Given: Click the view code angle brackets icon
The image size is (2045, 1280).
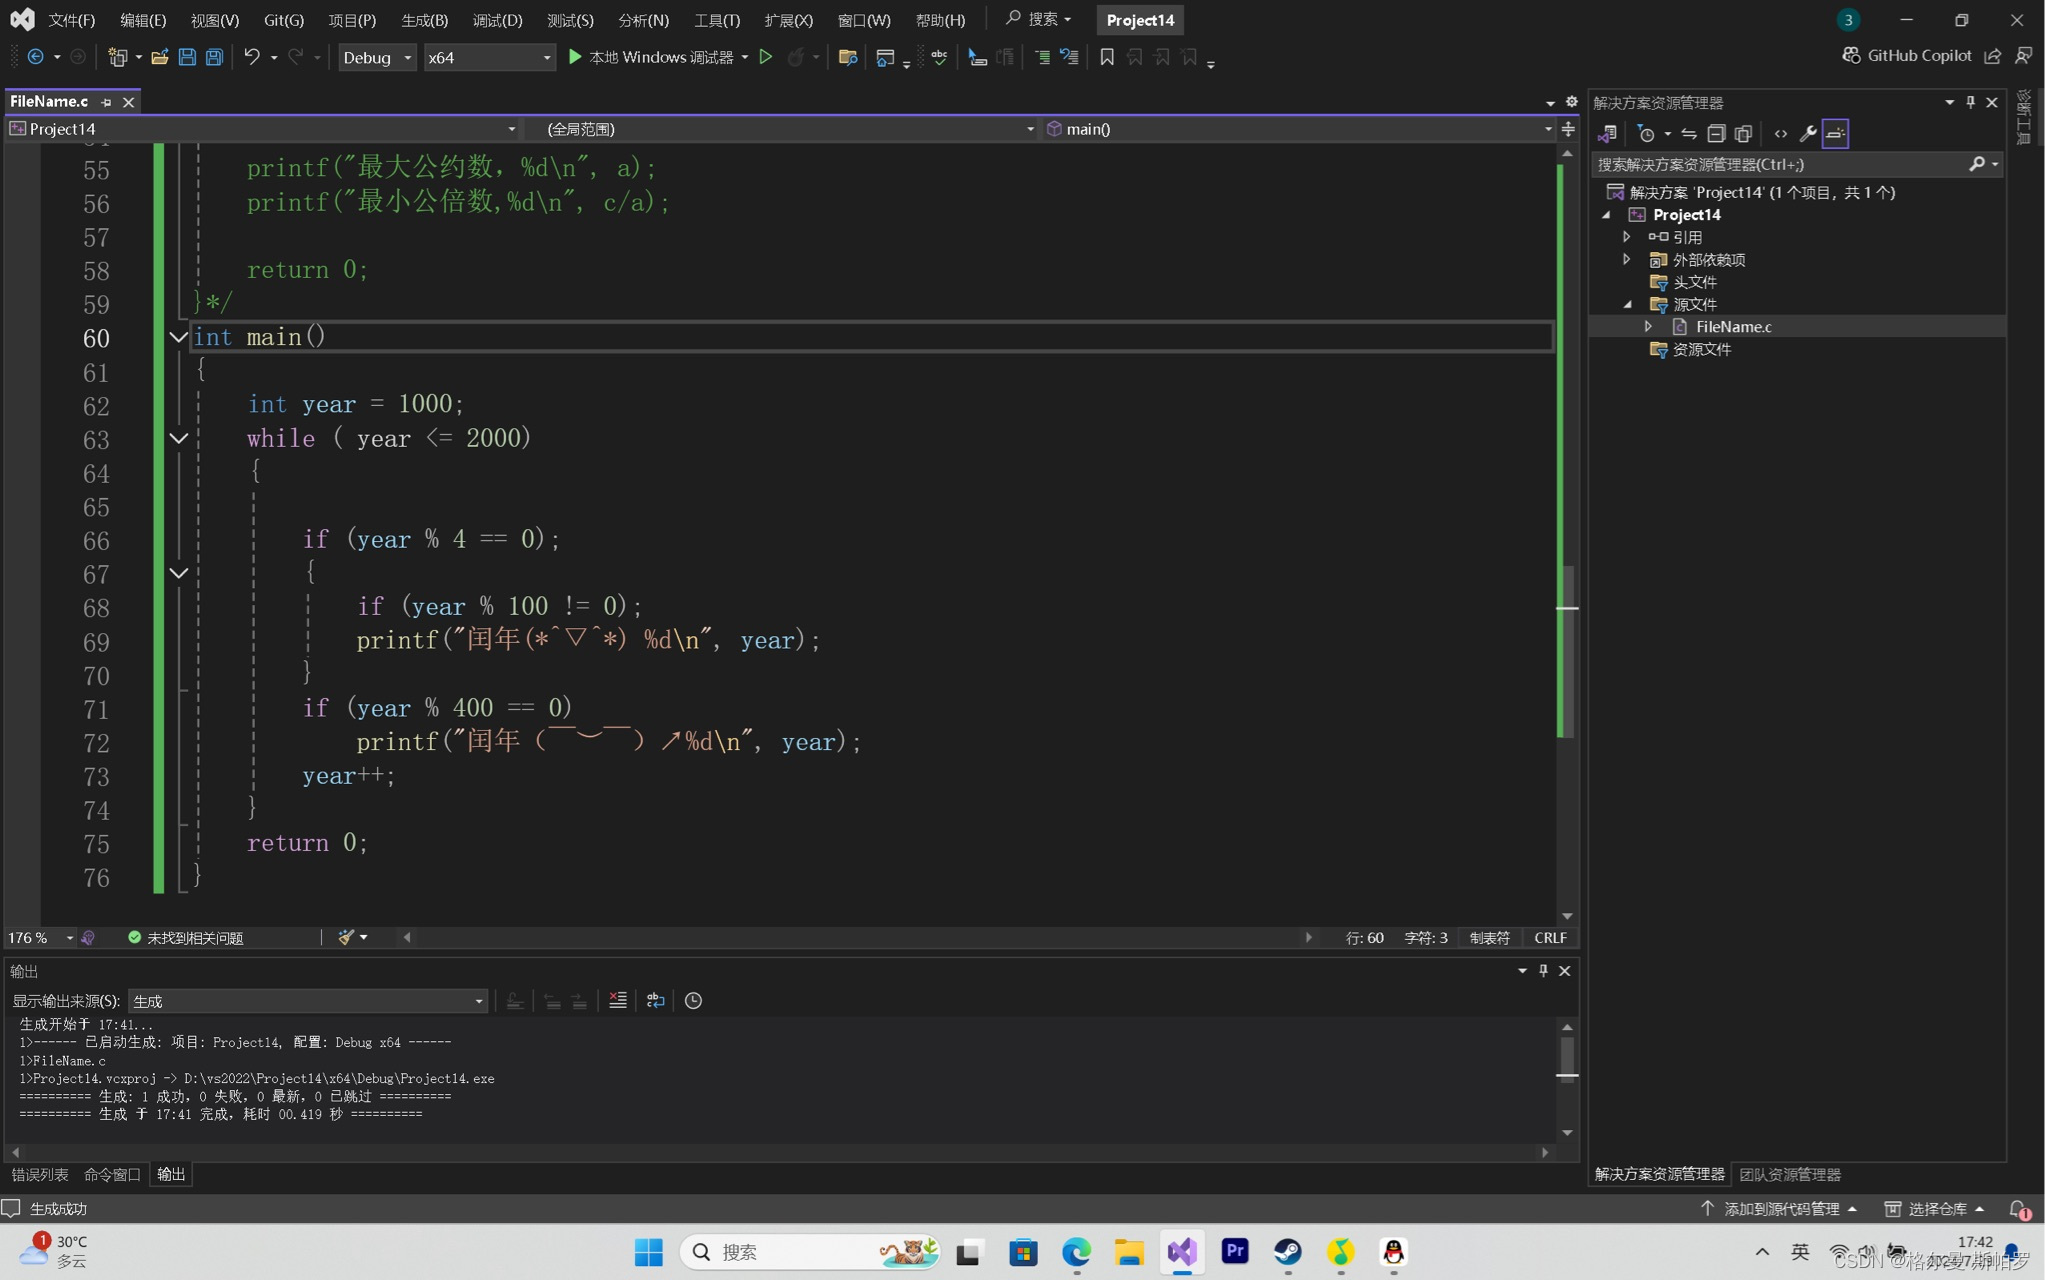Looking at the screenshot, I should (1781, 134).
